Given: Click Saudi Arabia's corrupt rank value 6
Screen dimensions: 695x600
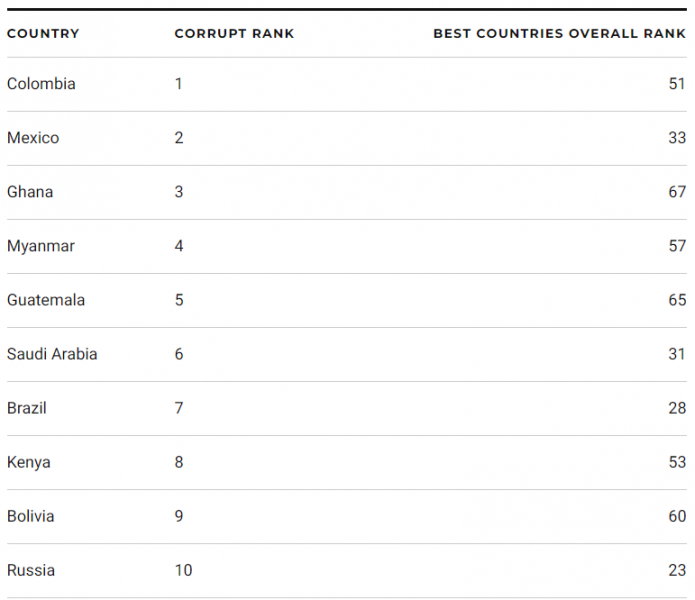Looking at the screenshot, I should [x=179, y=354].
